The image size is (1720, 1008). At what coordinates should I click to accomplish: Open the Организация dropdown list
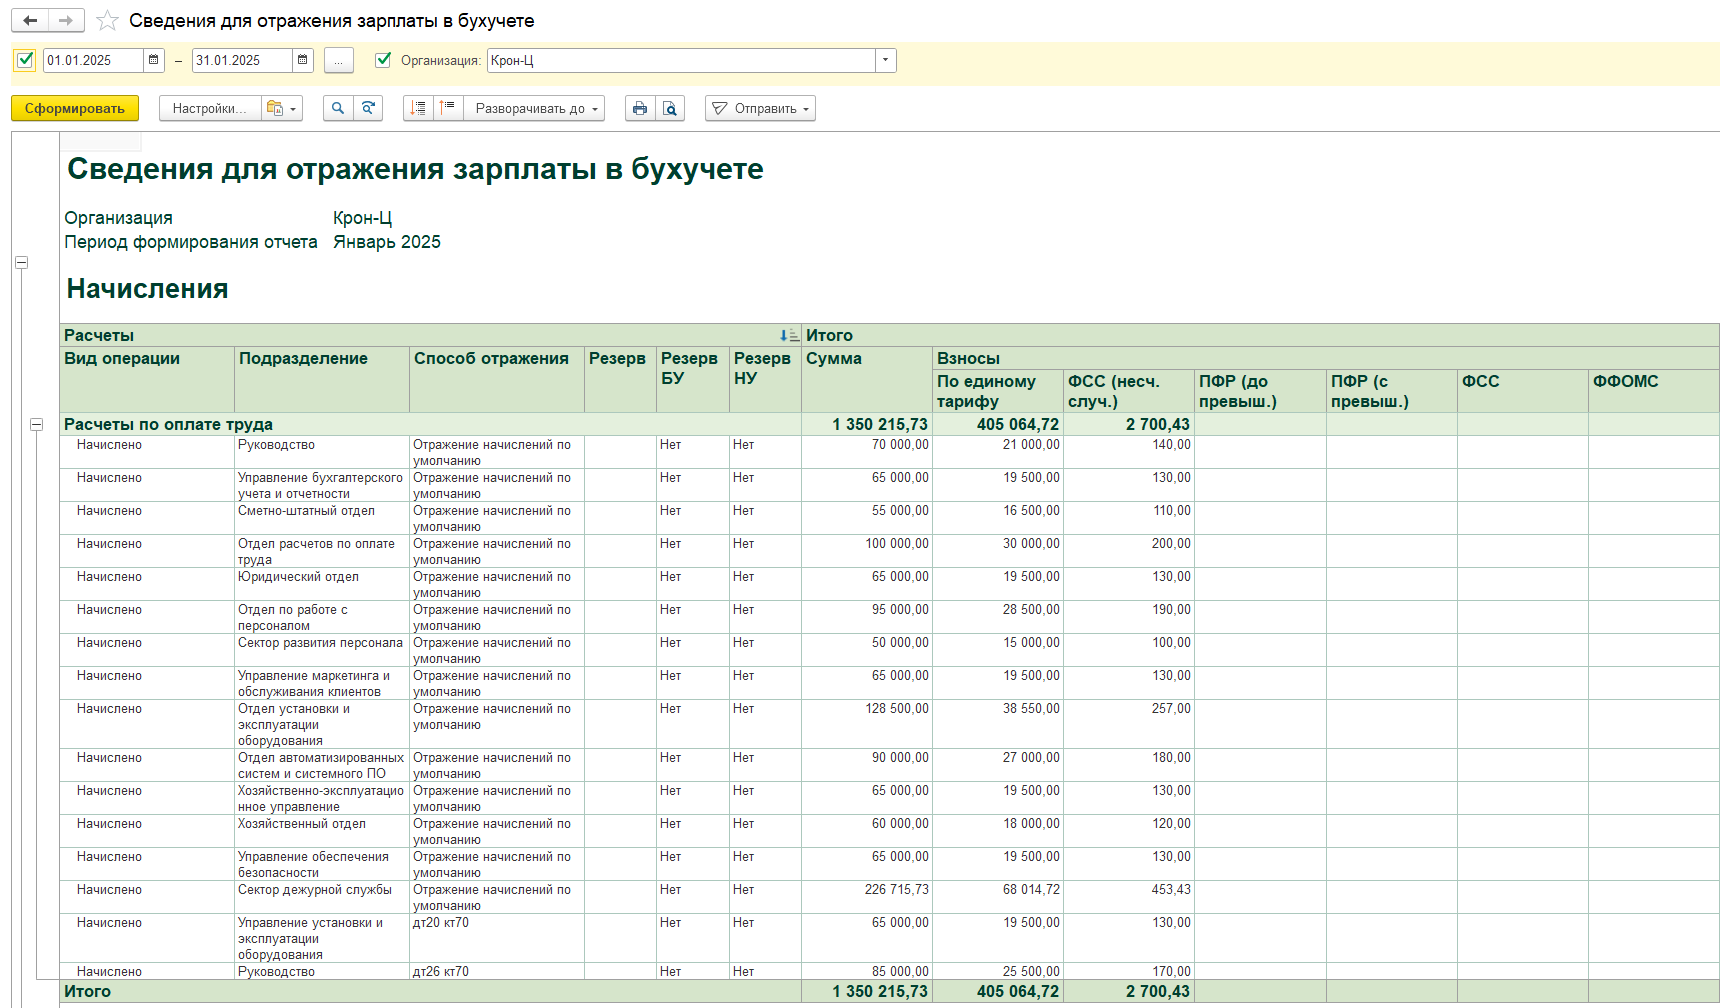click(x=885, y=60)
